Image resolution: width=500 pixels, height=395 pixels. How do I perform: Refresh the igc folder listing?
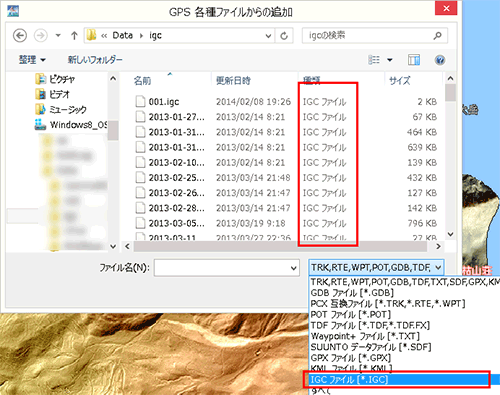coord(284,35)
